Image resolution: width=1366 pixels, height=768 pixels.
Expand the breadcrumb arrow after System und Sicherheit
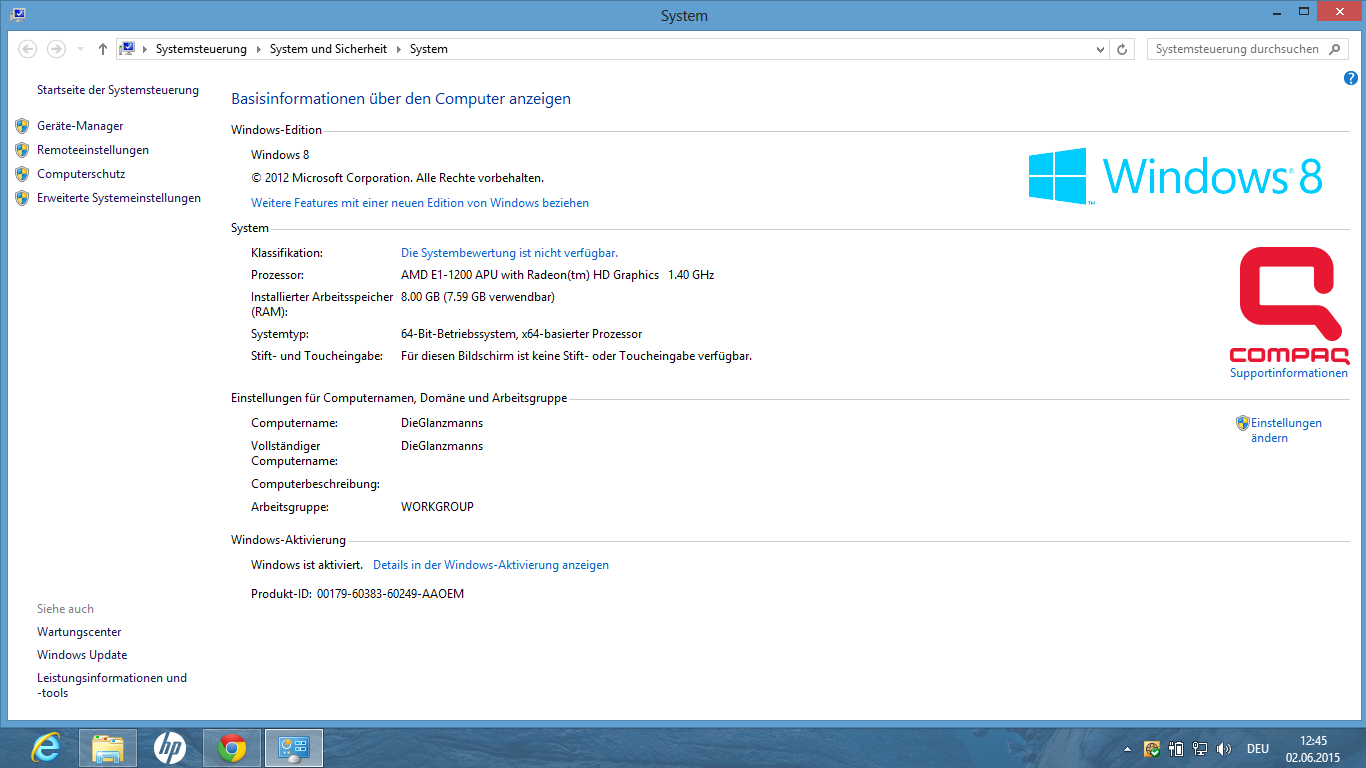pos(398,49)
